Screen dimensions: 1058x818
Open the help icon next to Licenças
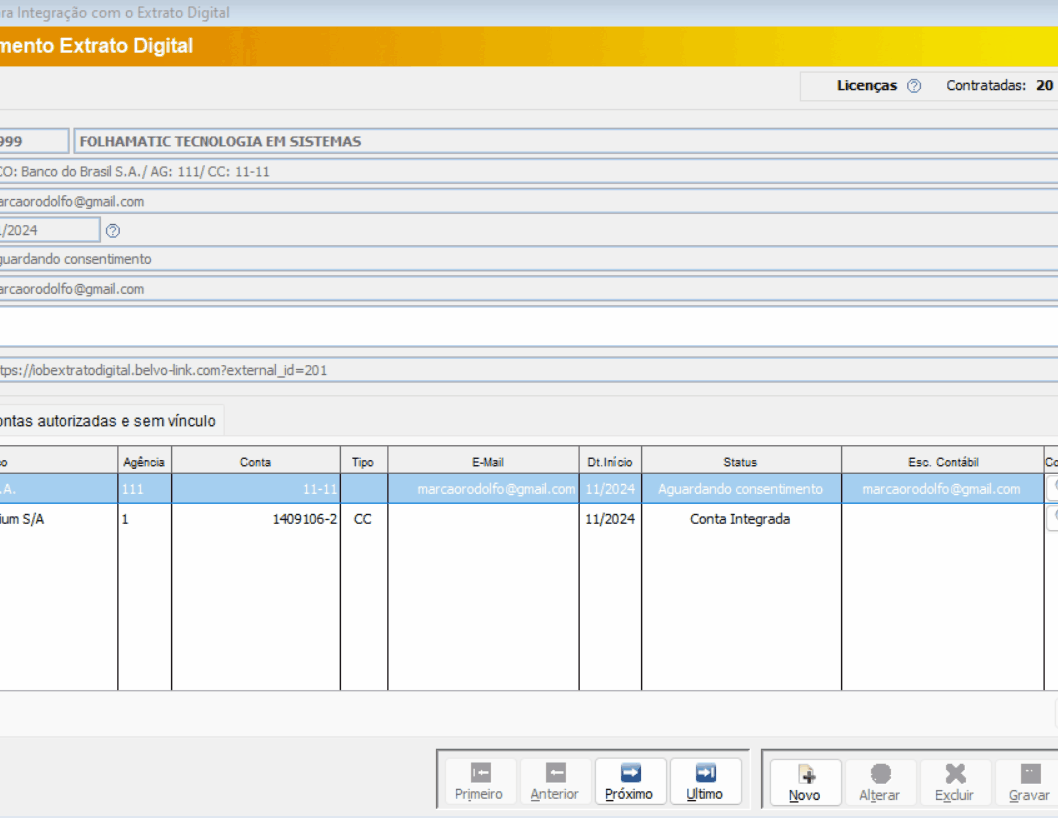pos(914,86)
